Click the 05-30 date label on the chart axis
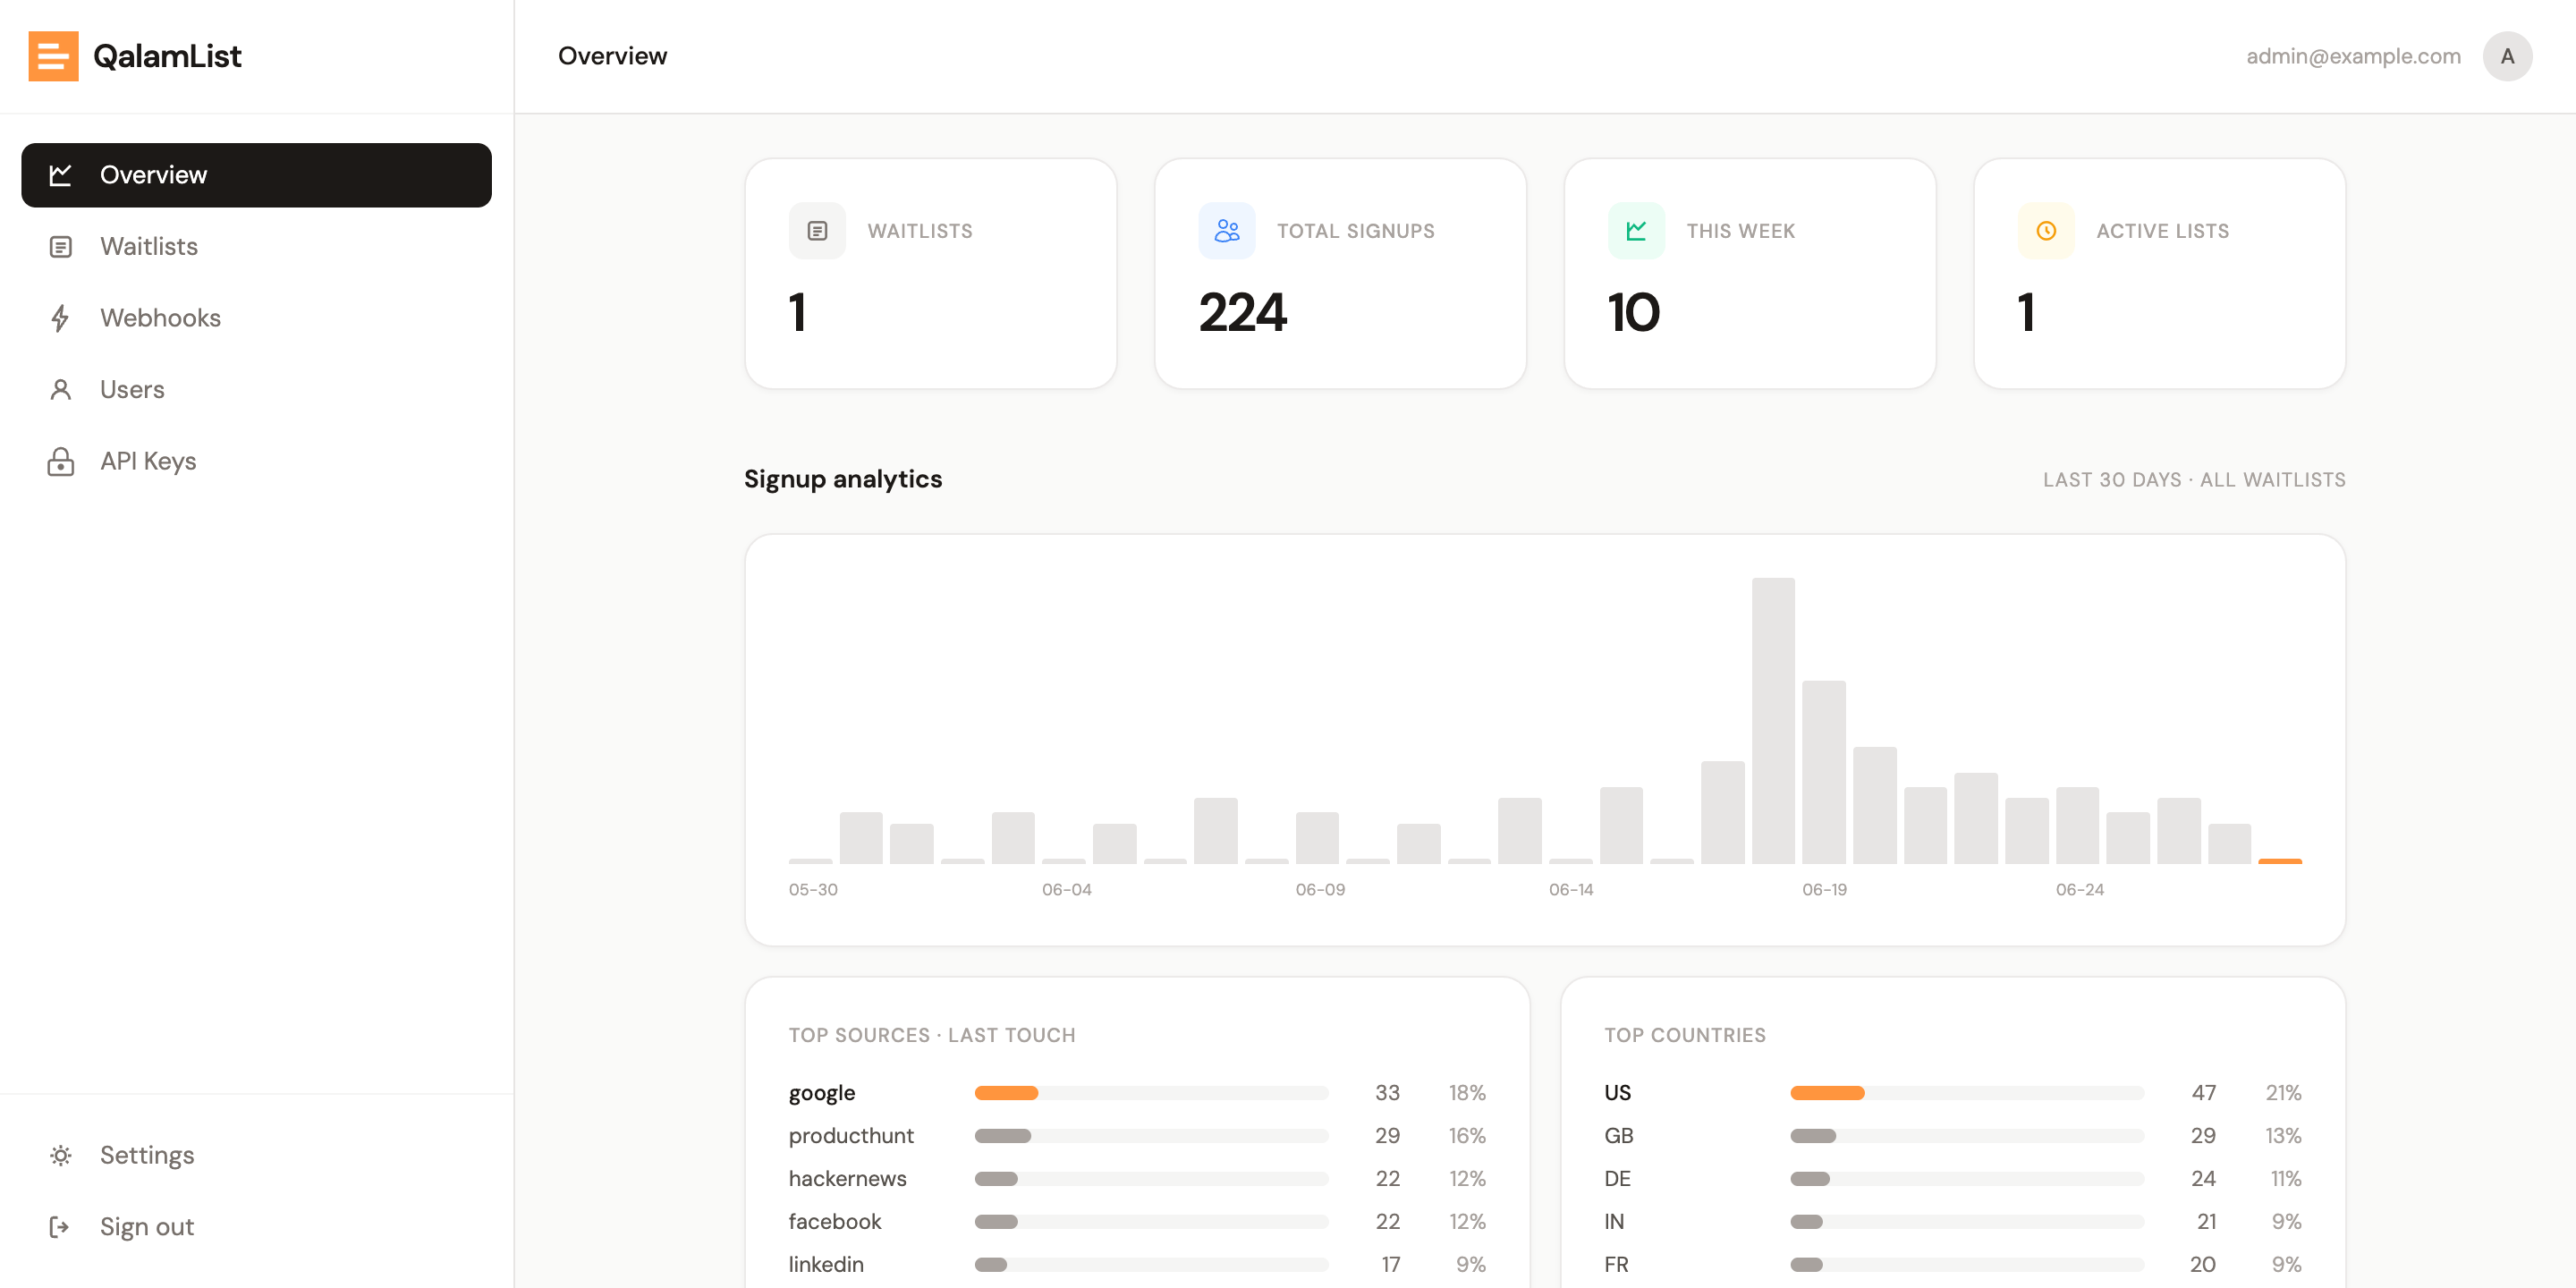2576x1288 pixels. tap(813, 890)
